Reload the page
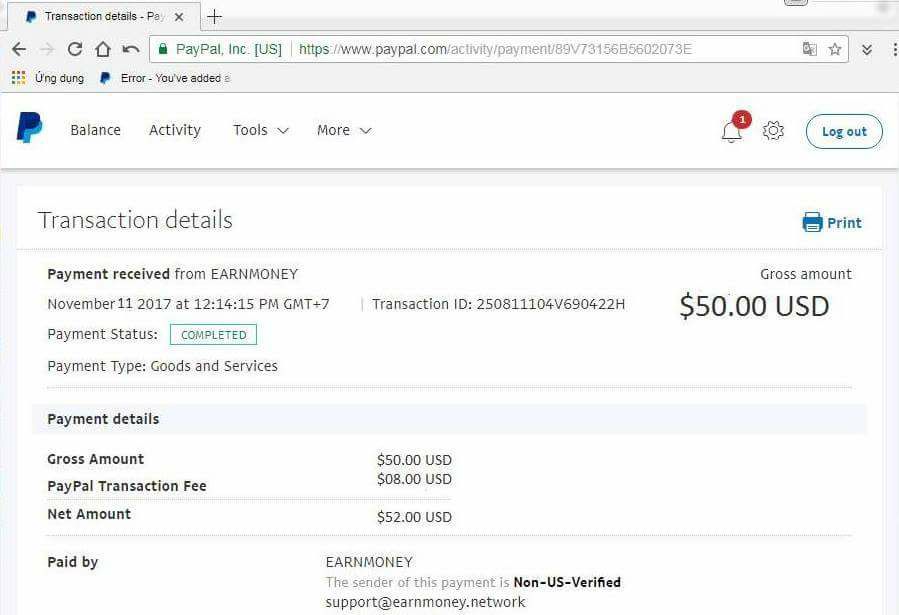 (x=74, y=49)
